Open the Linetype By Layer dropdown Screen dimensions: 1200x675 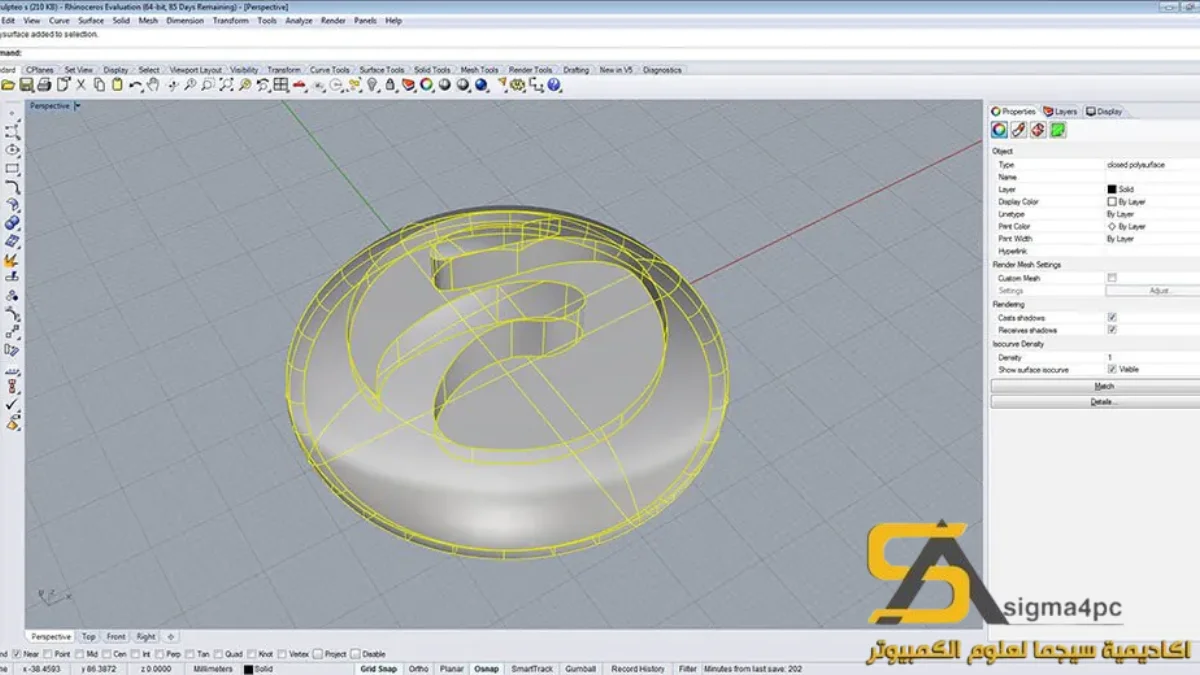[x=1152, y=214]
